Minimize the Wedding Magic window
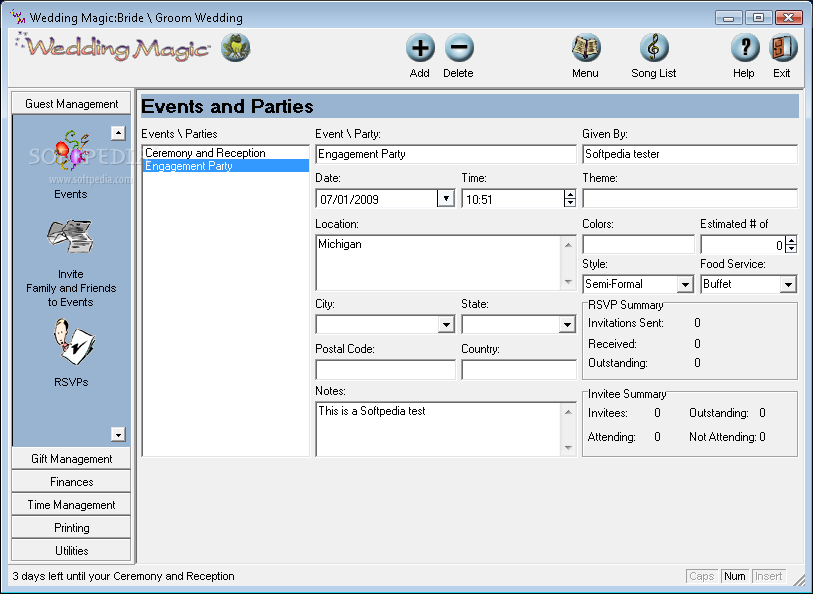The height and width of the screenshot is (594, 813). (728, 18)
